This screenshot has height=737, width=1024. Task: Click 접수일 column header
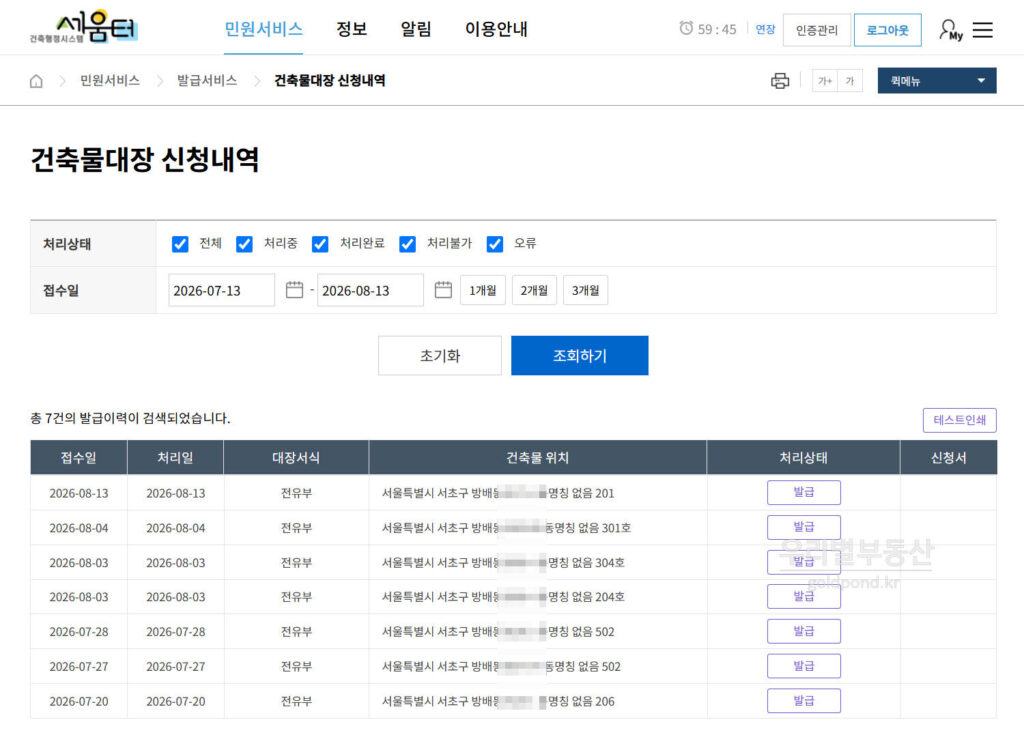point(78,458)
